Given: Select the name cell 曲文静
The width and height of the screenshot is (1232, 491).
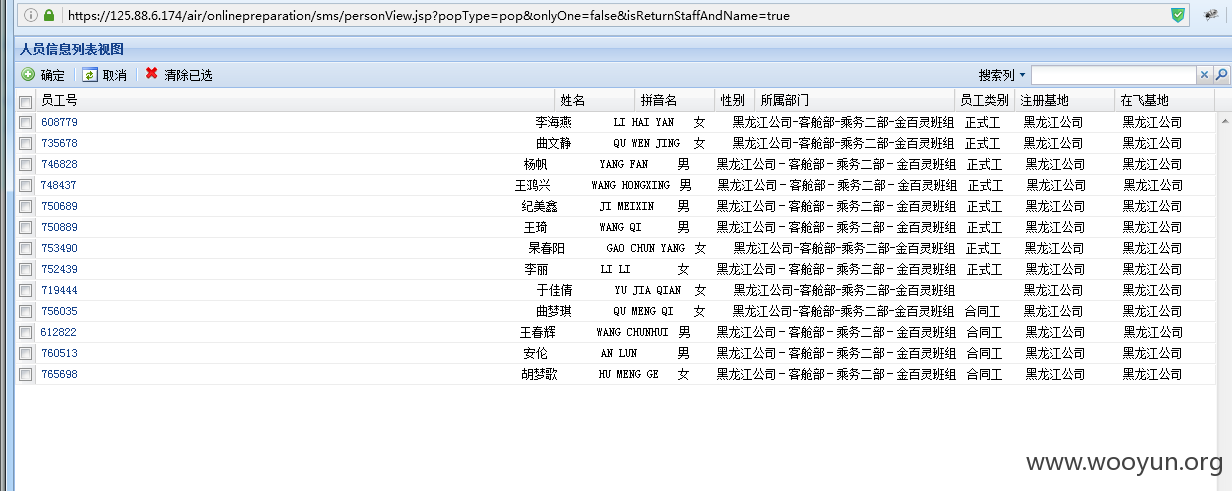Looking at the screenshot, I should click(x=554, y=143).
